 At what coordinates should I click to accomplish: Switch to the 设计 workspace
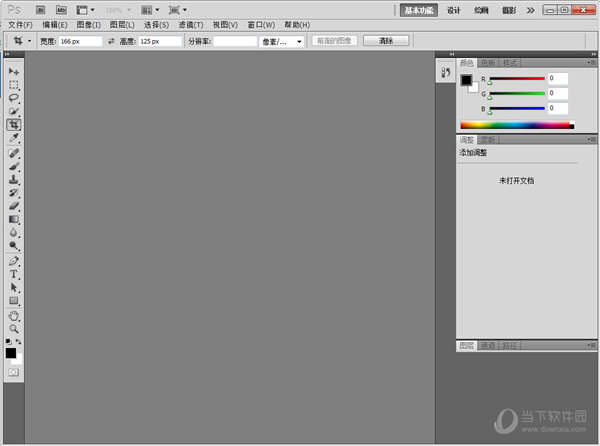pyautogui.click(x=454, y=9)
